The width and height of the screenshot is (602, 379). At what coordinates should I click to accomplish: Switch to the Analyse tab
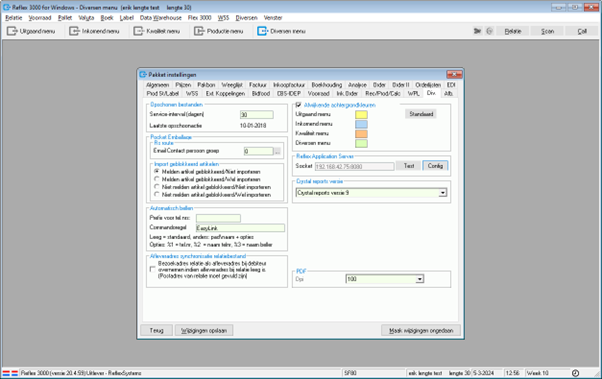point(357,85)
